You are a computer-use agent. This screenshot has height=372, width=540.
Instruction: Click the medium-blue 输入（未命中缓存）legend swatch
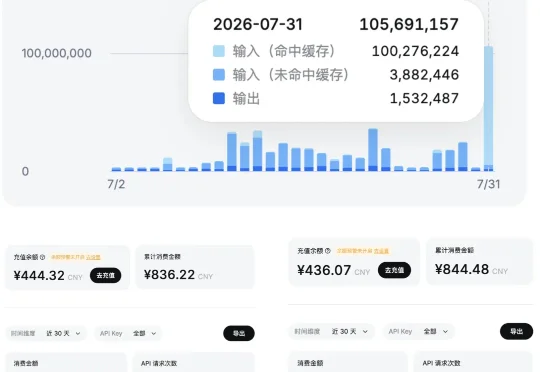click(x=219, y=75)
